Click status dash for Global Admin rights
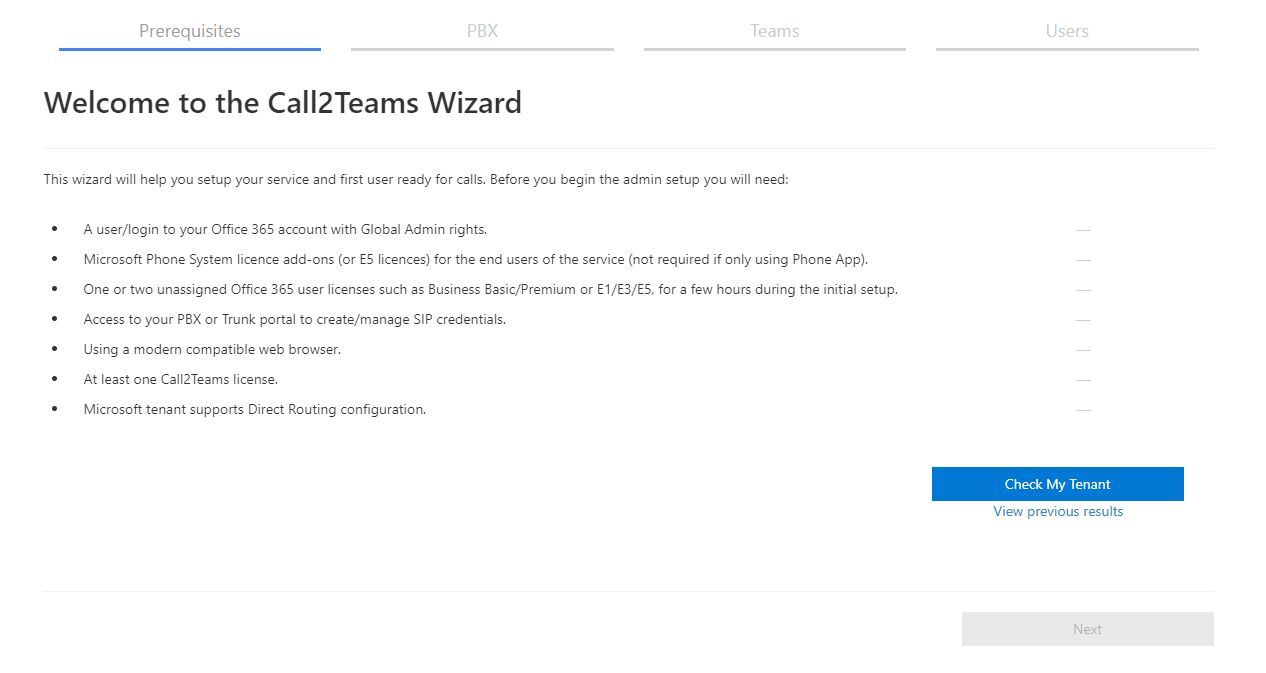 point(1083,230)
